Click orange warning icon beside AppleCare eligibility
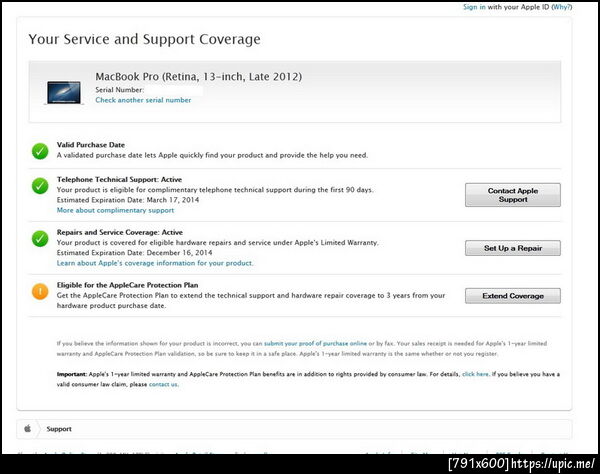600x474 pixels. tap(40, 292)
